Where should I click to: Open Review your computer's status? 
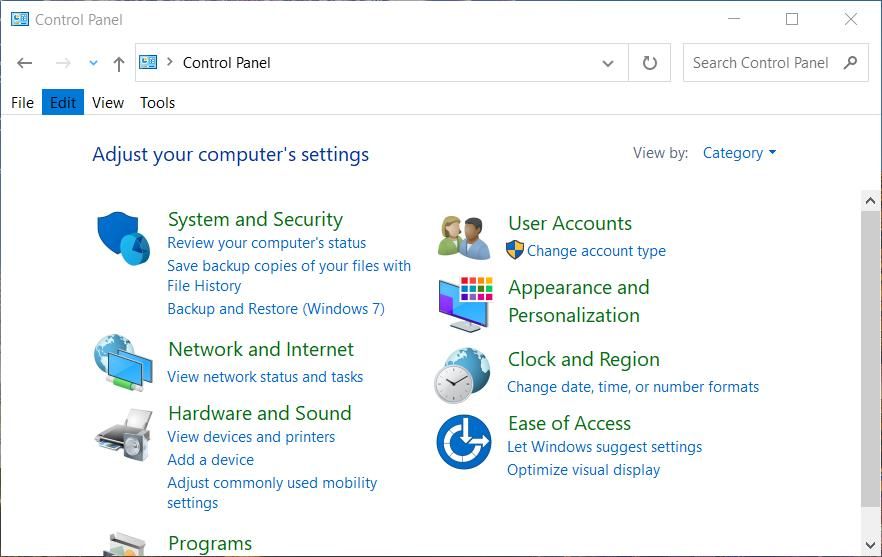point(267,243)
